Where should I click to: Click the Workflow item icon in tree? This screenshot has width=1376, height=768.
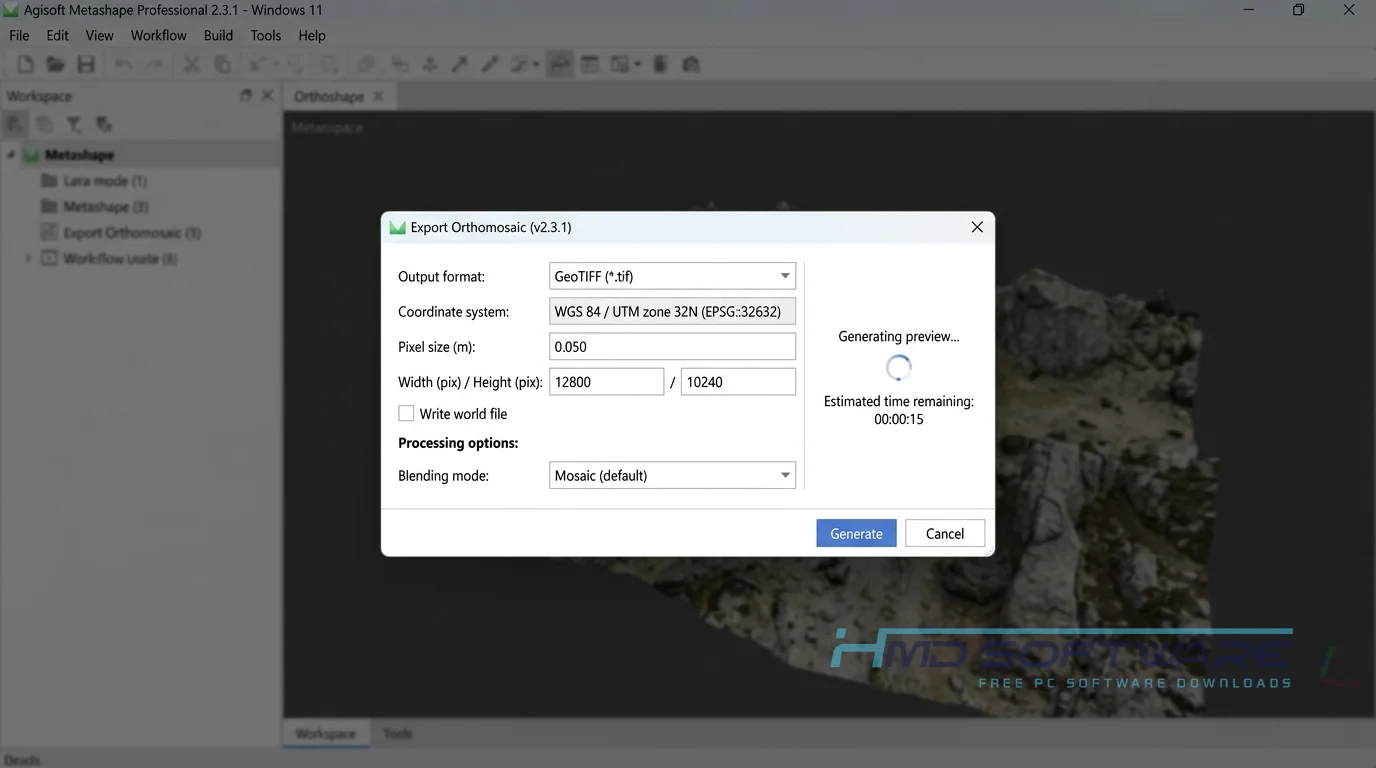pos(48,258)
